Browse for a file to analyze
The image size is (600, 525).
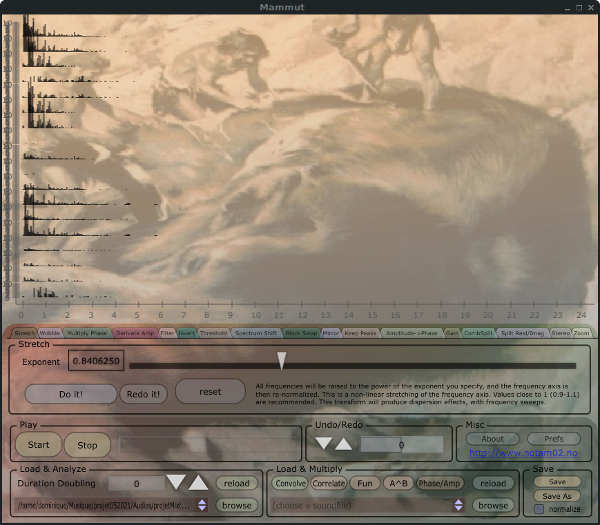tap(236, 505)
